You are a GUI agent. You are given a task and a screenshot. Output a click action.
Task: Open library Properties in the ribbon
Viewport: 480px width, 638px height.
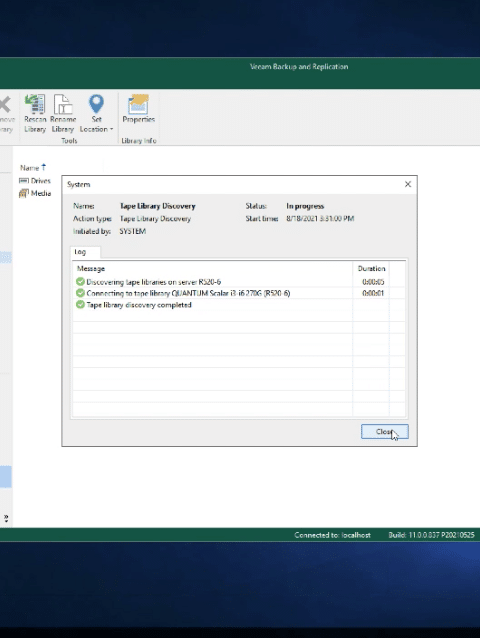tap(138, 109)
